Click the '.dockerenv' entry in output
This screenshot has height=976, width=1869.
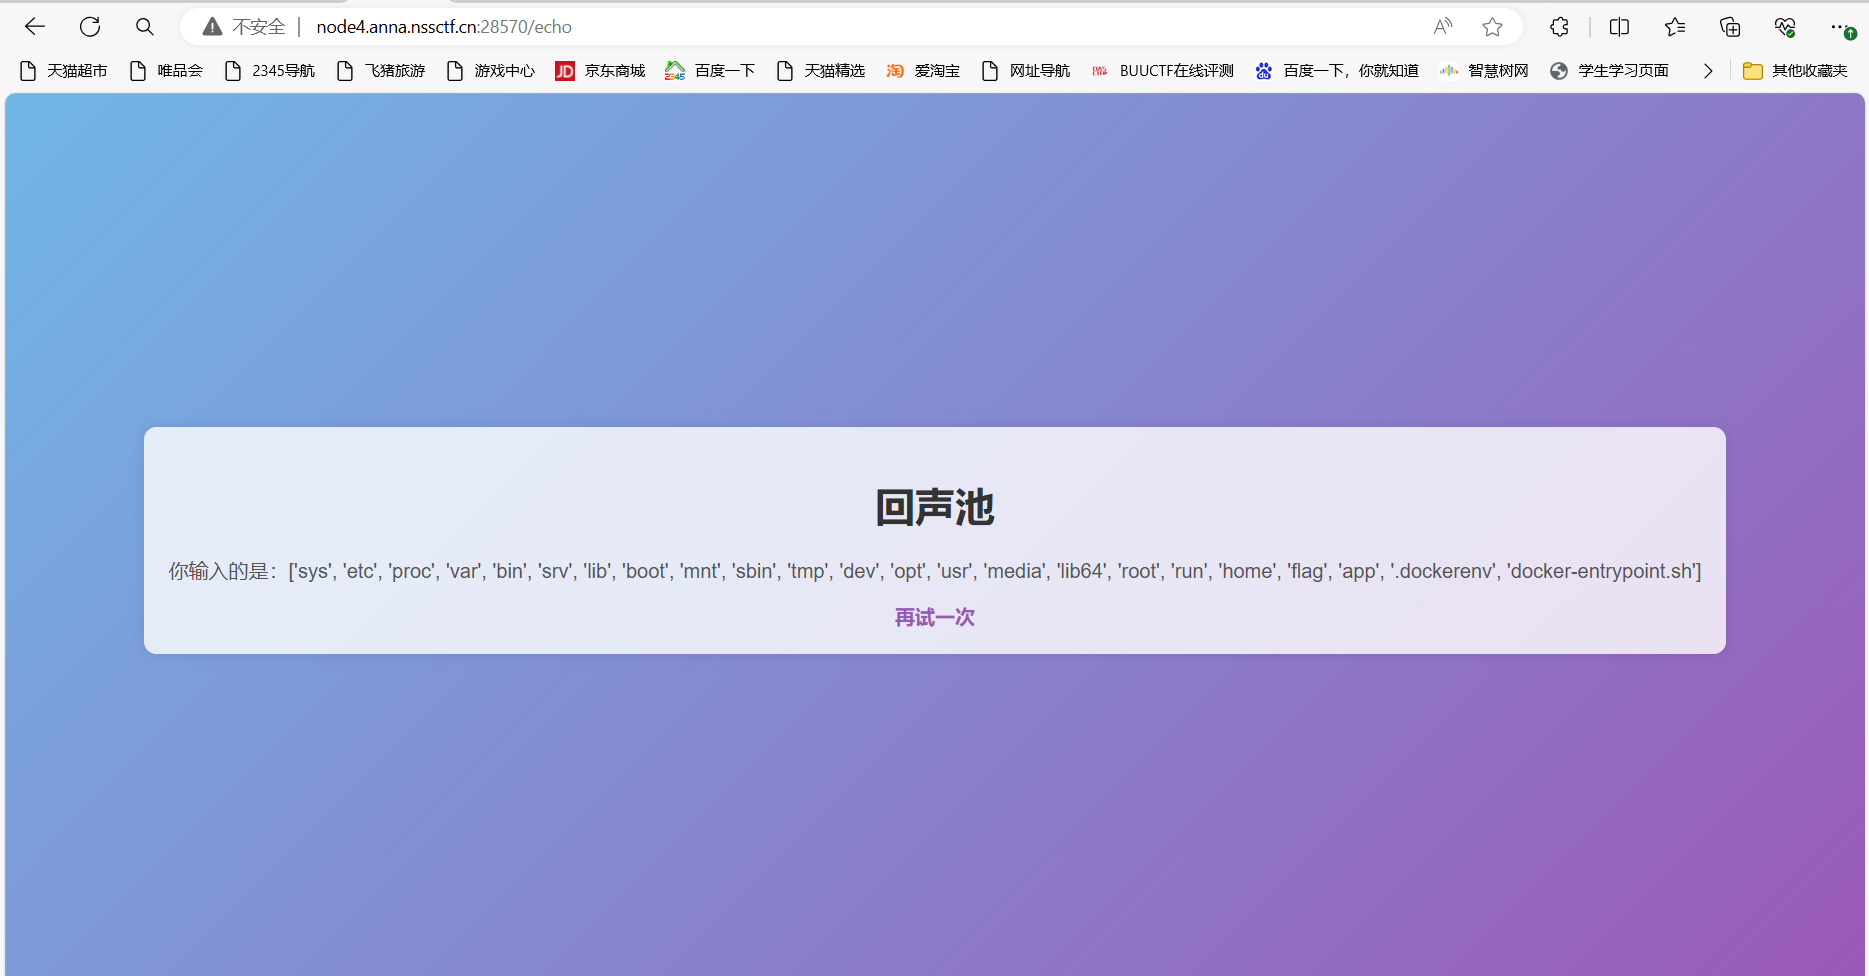1444,571
